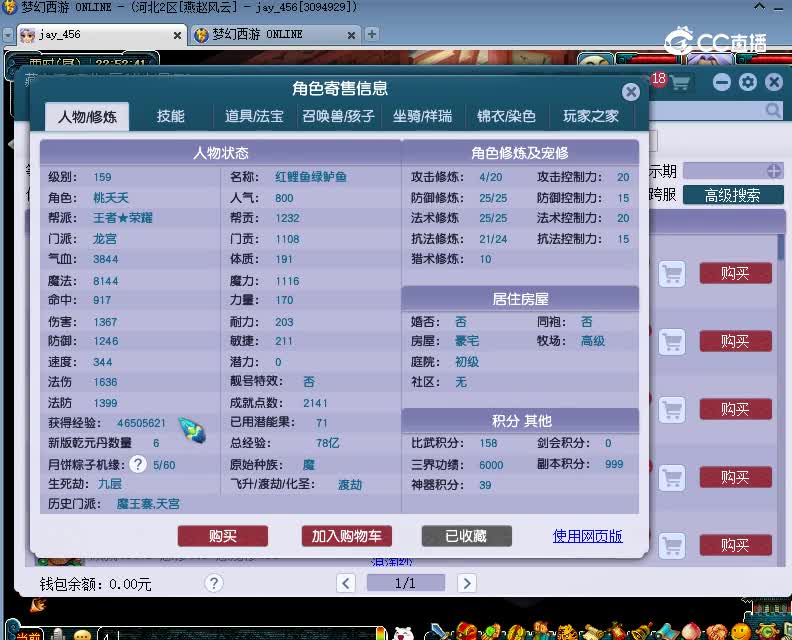792x640 pixels.
Task: Click the blue map scroll icon in toolbar
Action: [667, 632]
